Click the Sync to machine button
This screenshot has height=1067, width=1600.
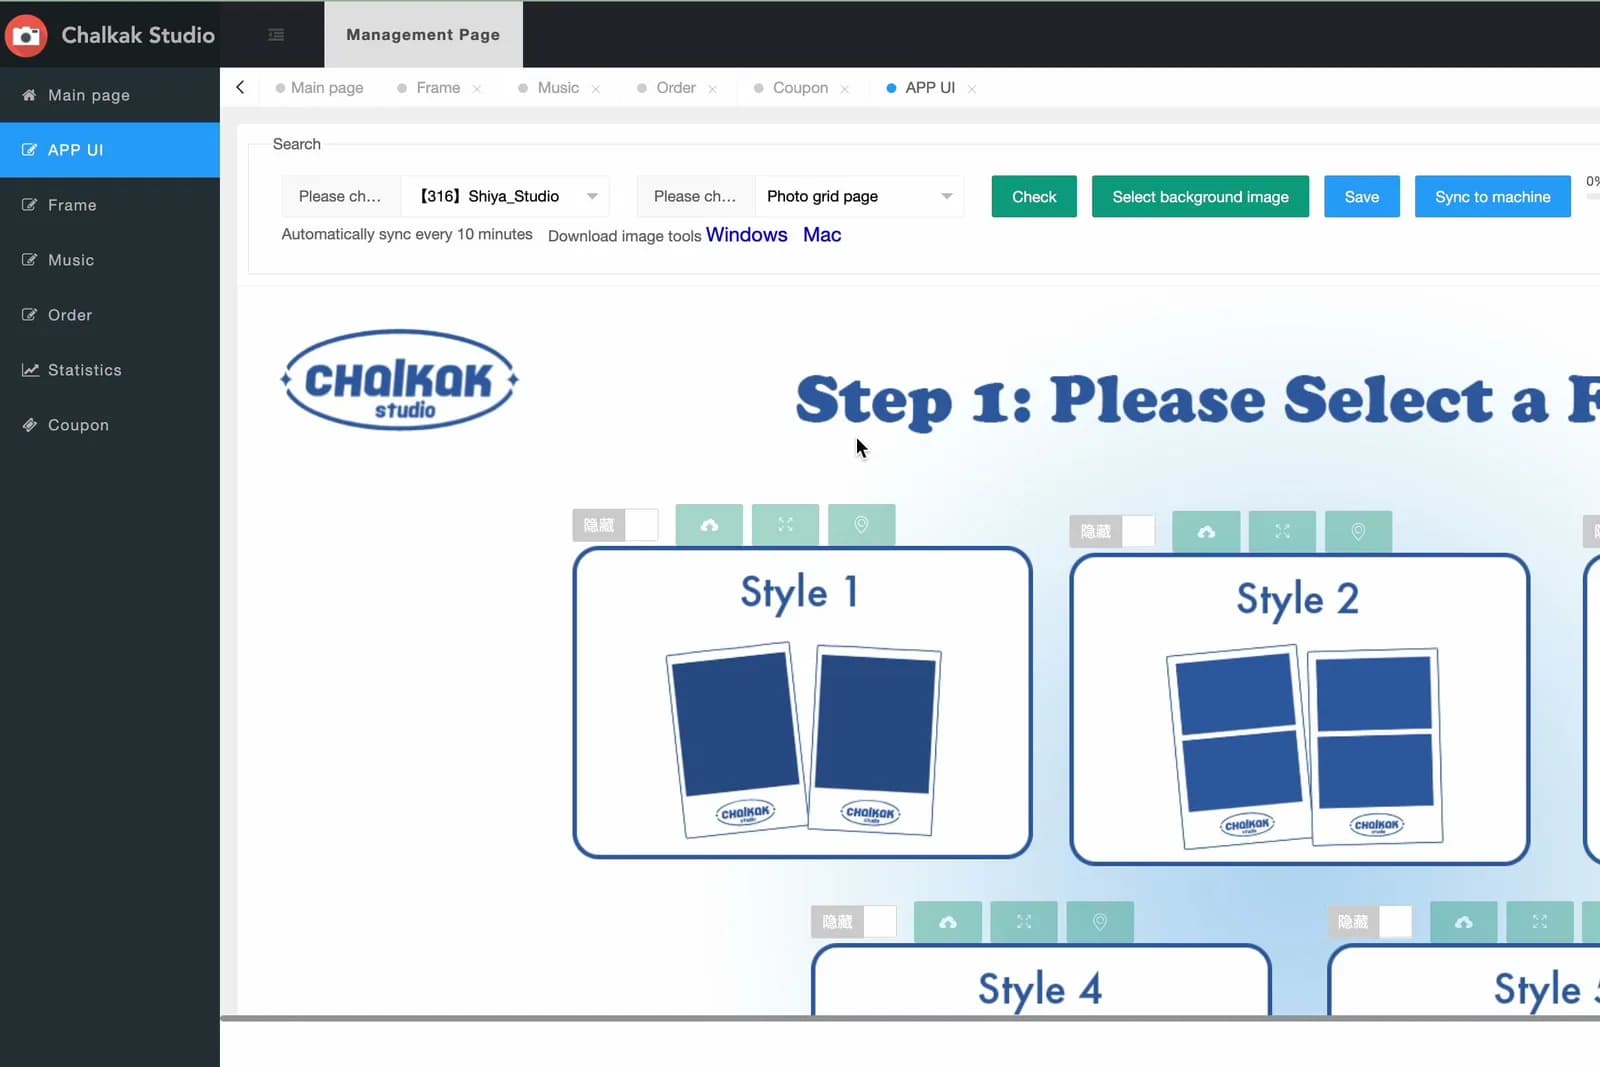coord(1493,197)
